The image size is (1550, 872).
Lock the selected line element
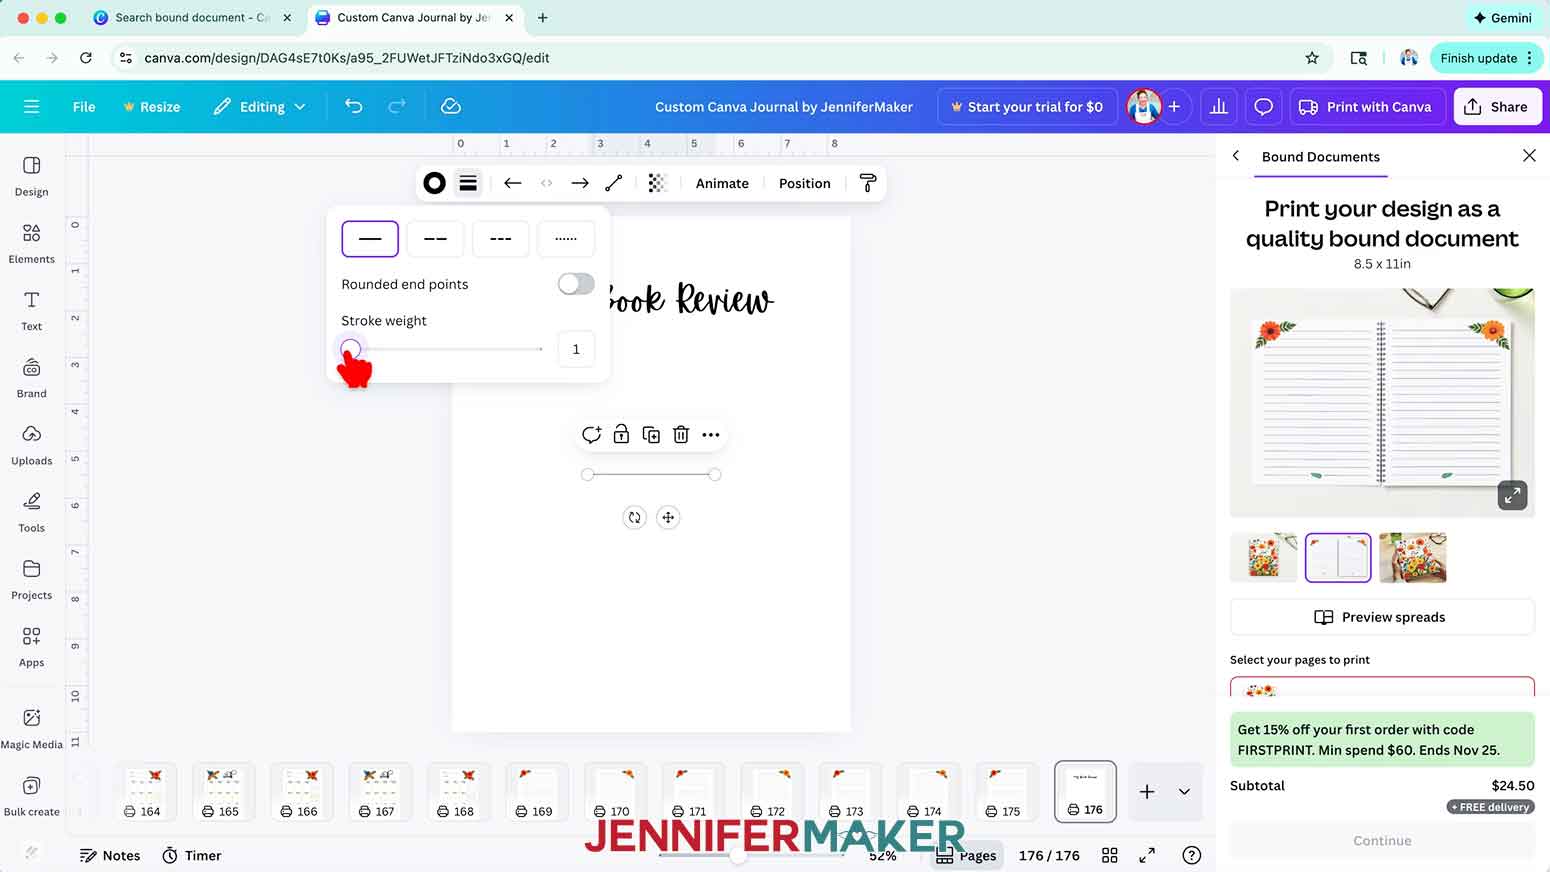tap(621, 434)
